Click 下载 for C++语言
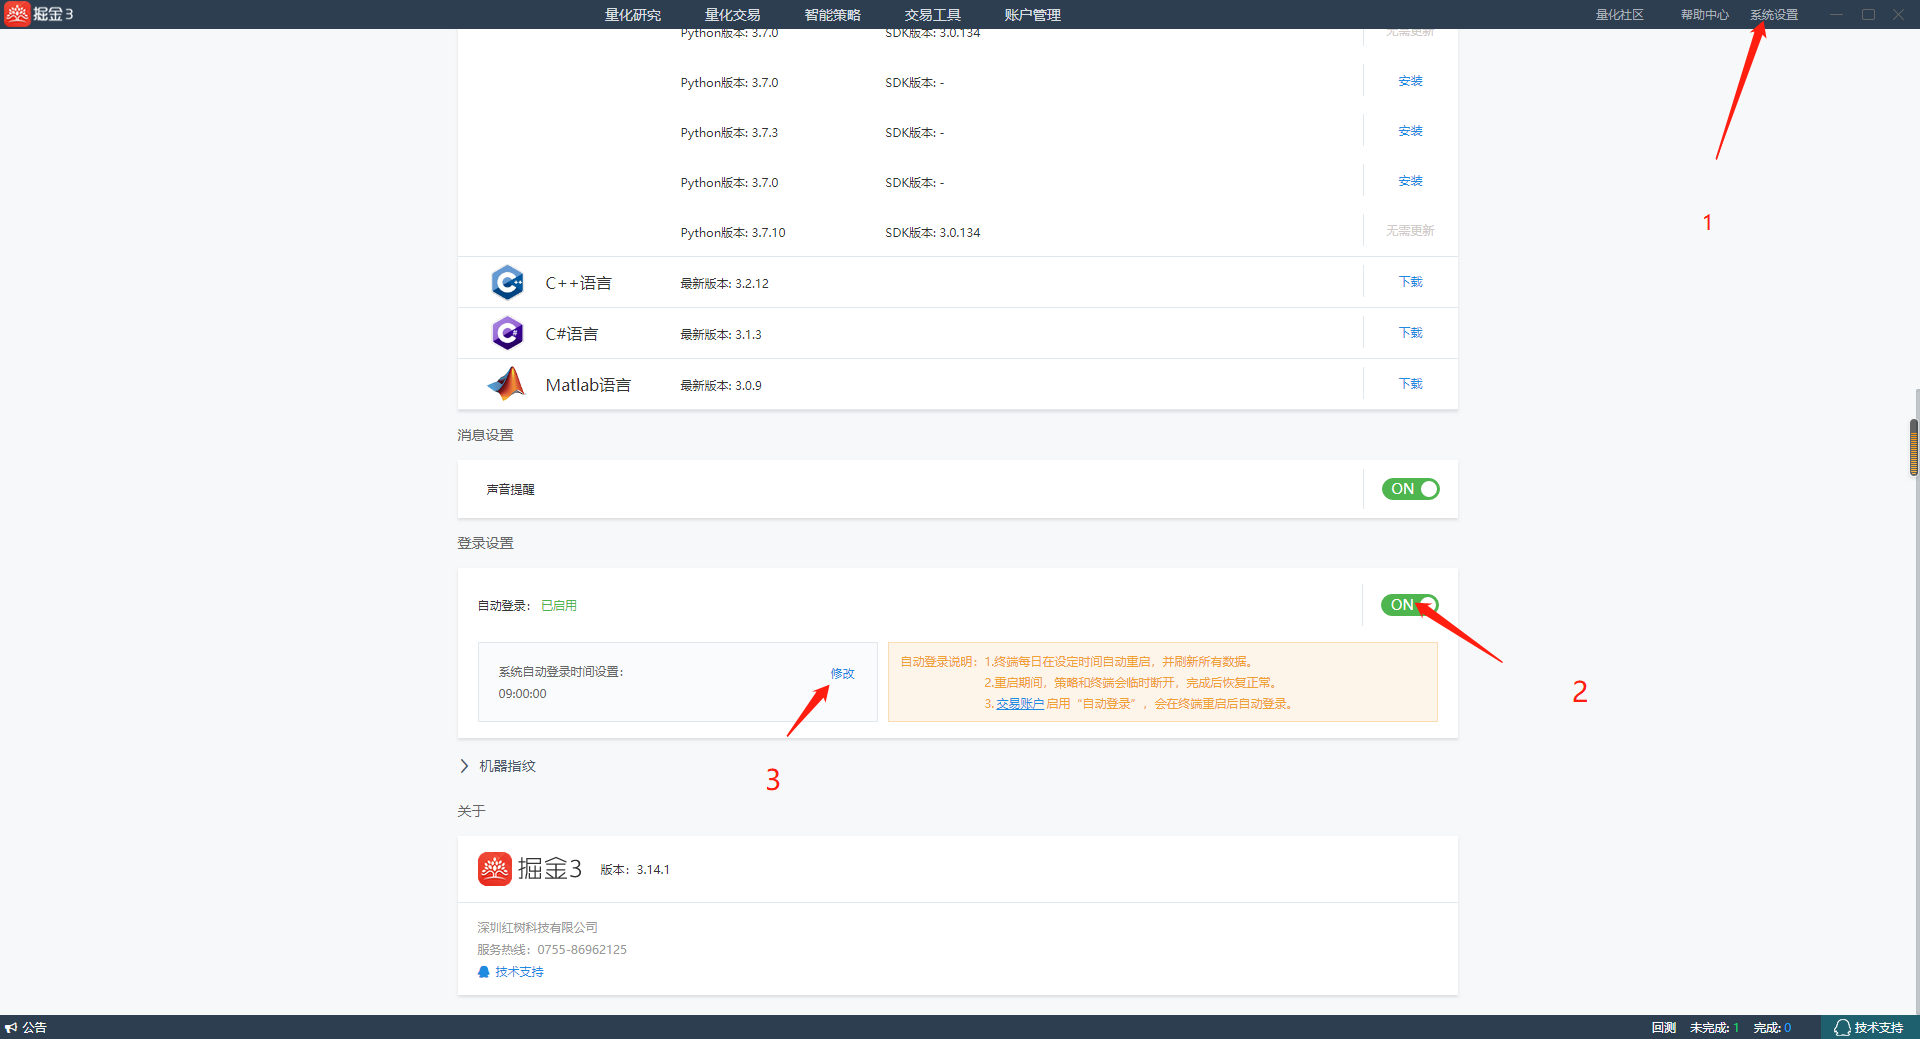Image resolution: width=1920 pixels, height=1039 pixels. [1410, 282]
